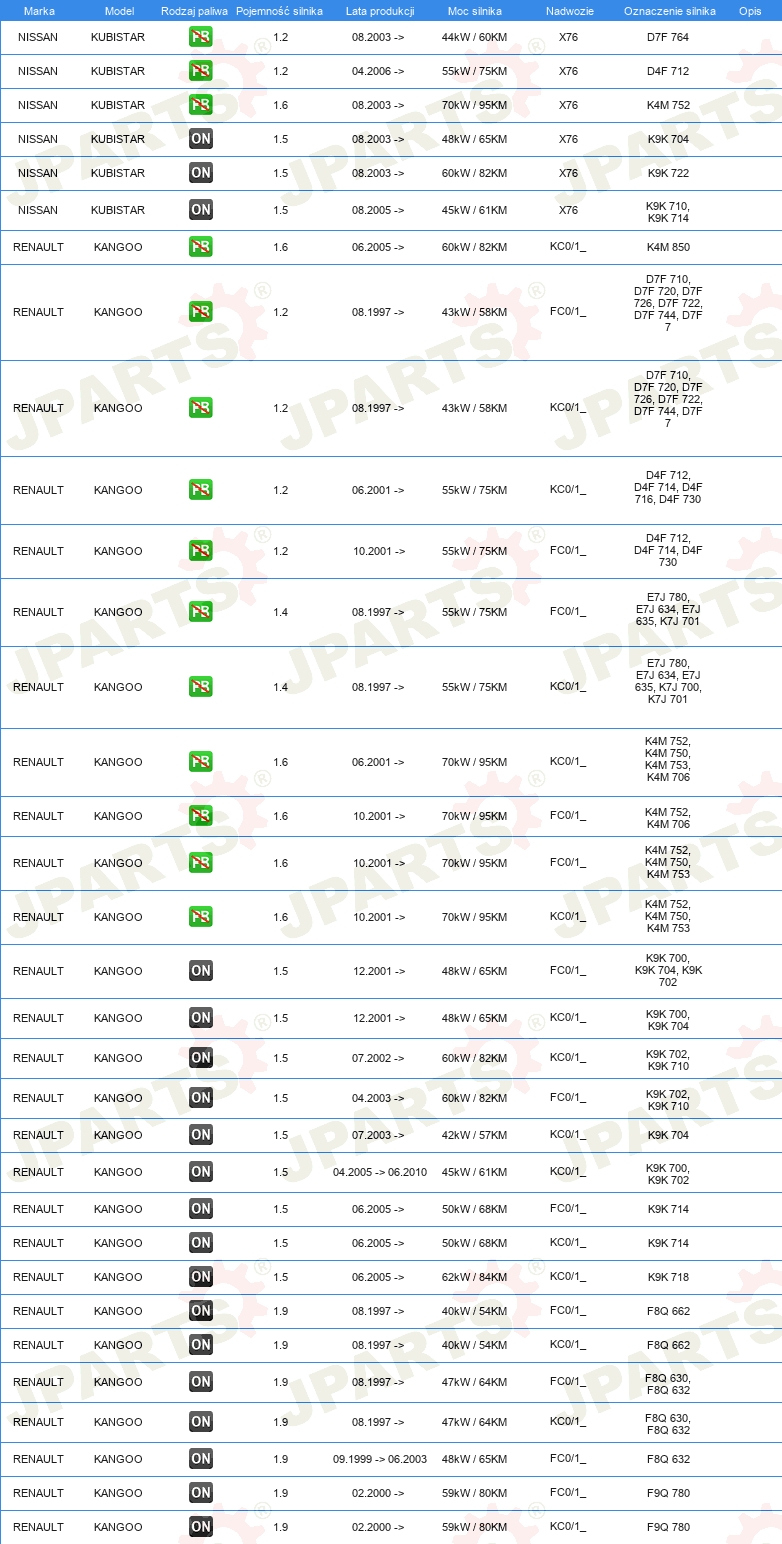Click the production date 08.2005 ->
The width and height of the screenshot is (782, 1544).
[x=378, y=210]
